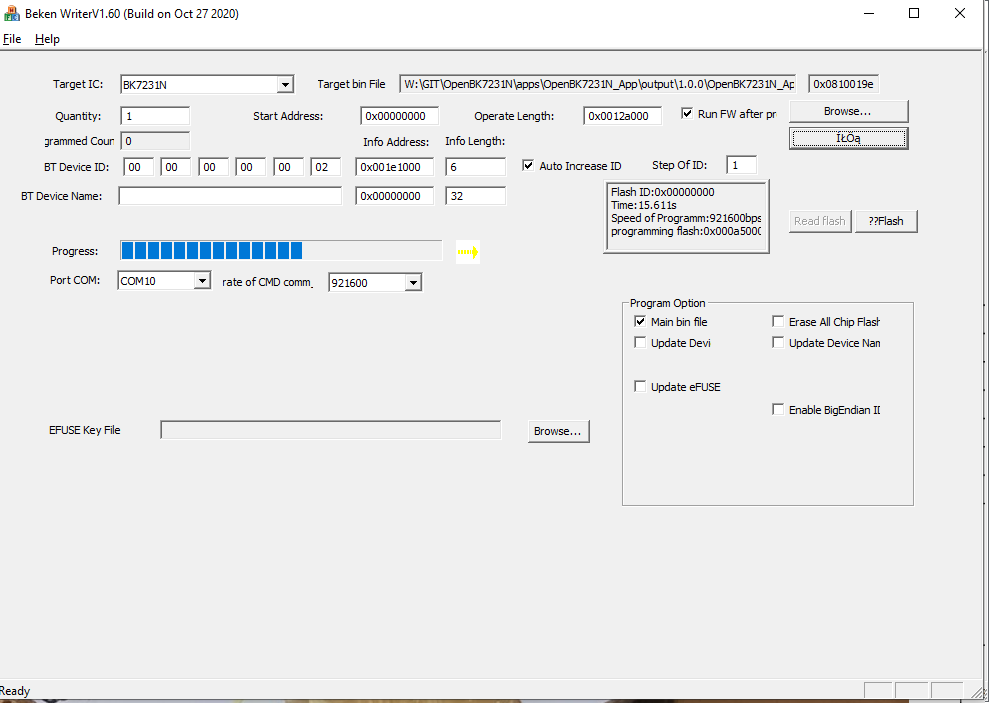This screenshot has width=989, height=703.
Task: Click device name length field 32
Action: pos(475,196)
